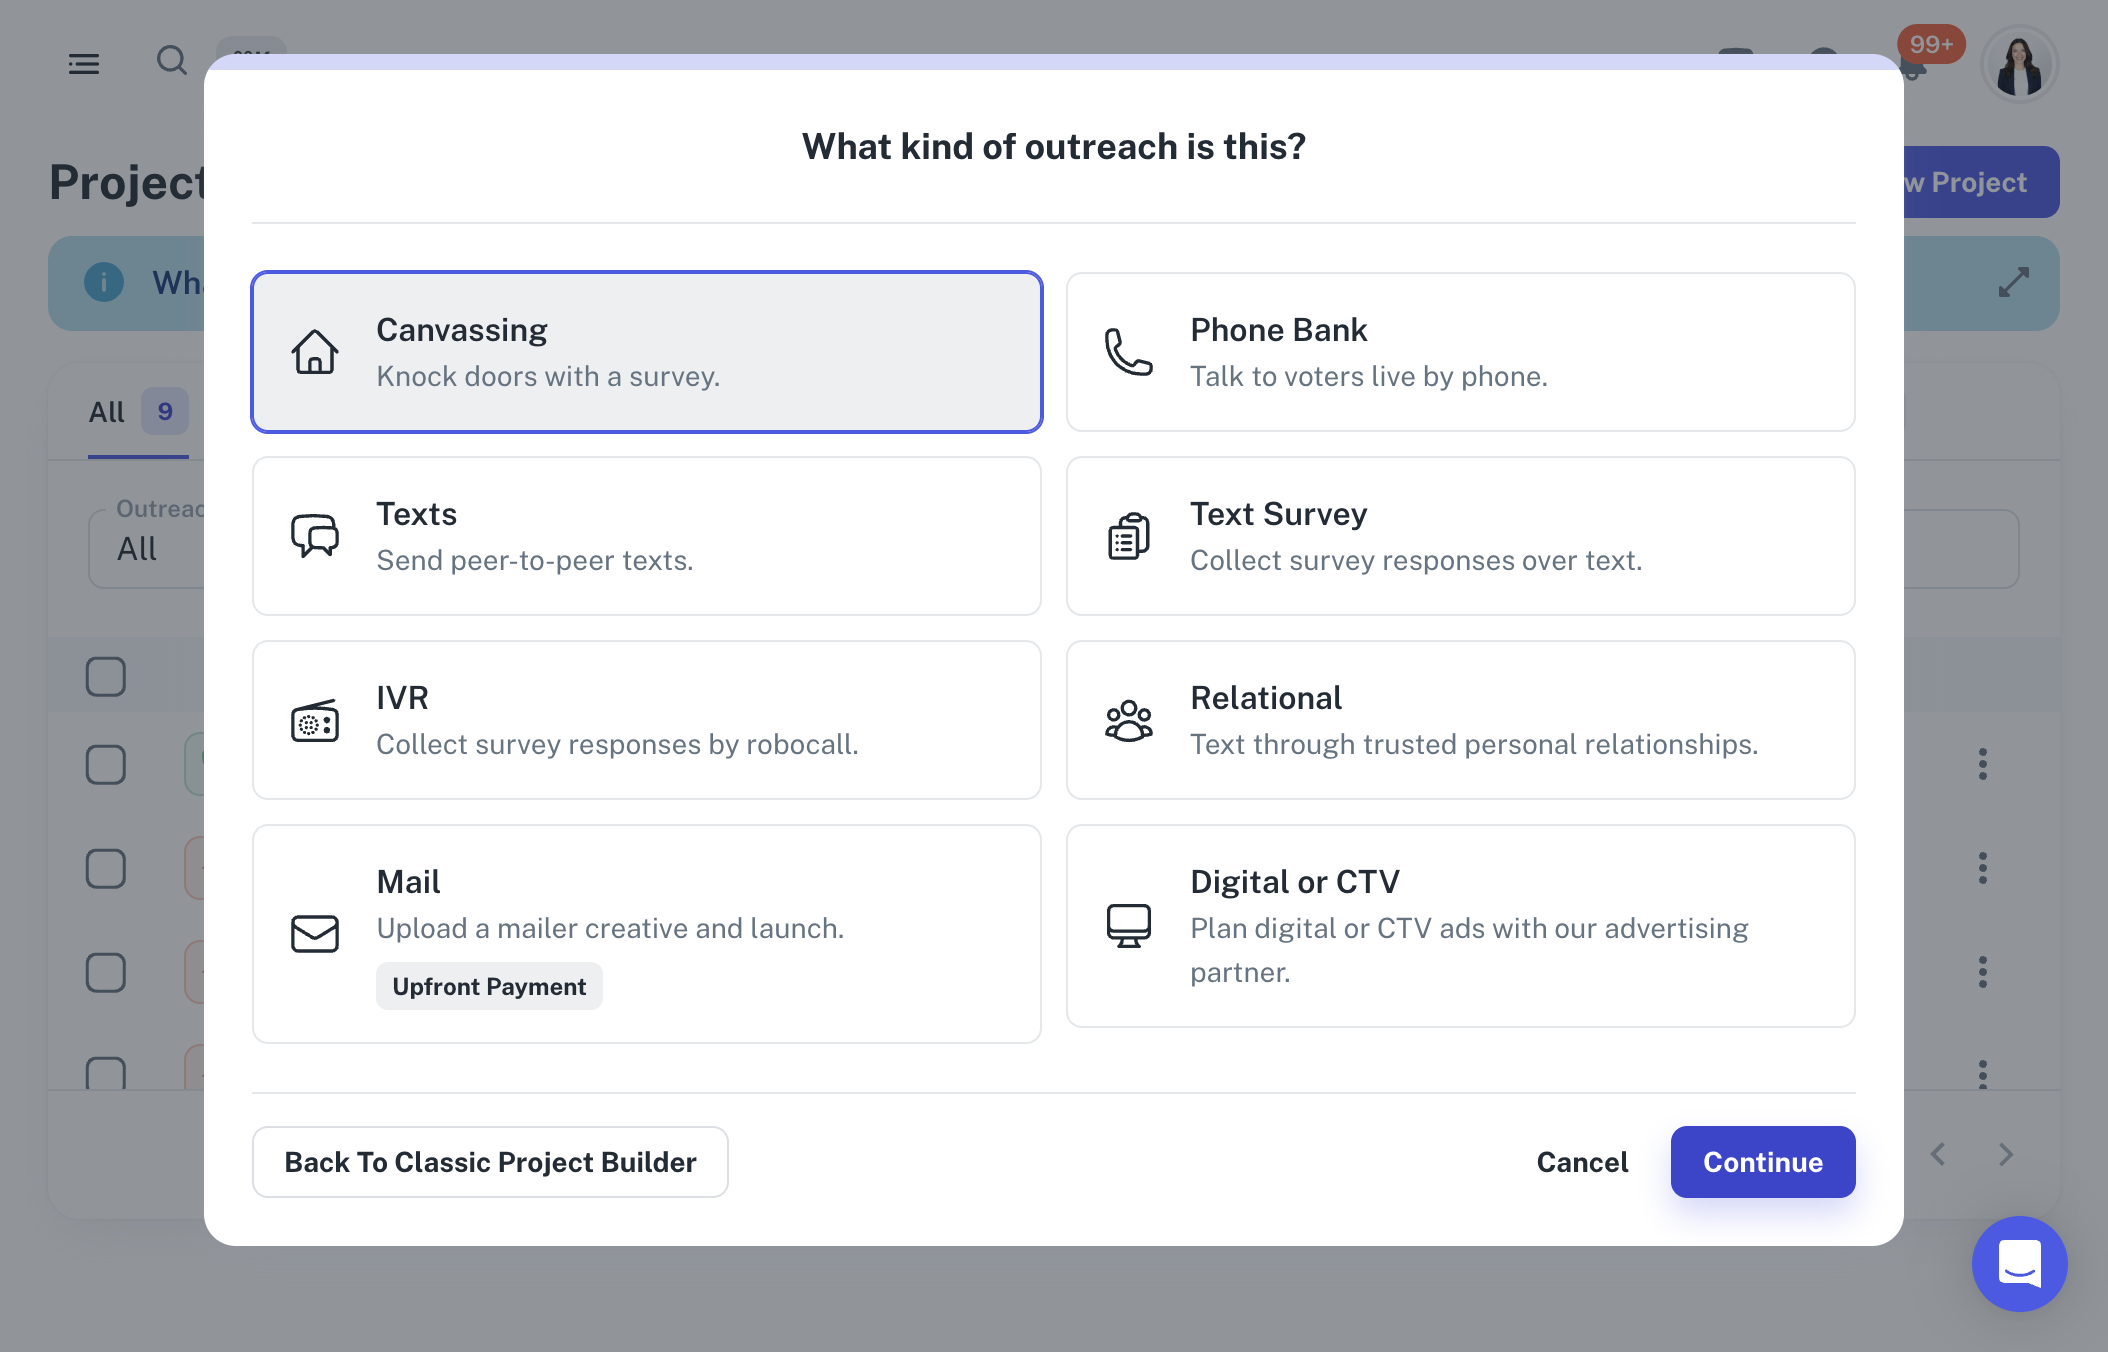2108x1352 pixels.
Task: Click the Phone Bank handset icon
Action: tap(1129, 352)
